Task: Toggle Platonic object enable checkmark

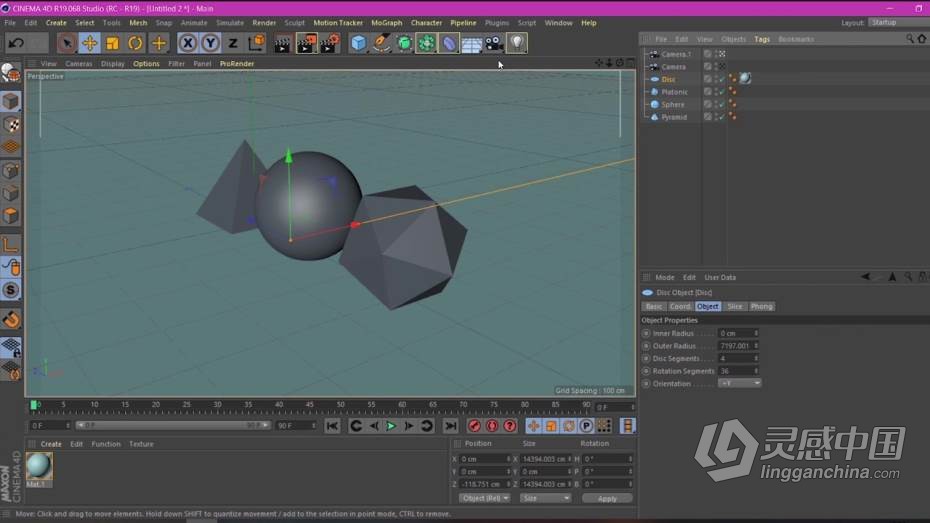Action: tap(722, 91)
